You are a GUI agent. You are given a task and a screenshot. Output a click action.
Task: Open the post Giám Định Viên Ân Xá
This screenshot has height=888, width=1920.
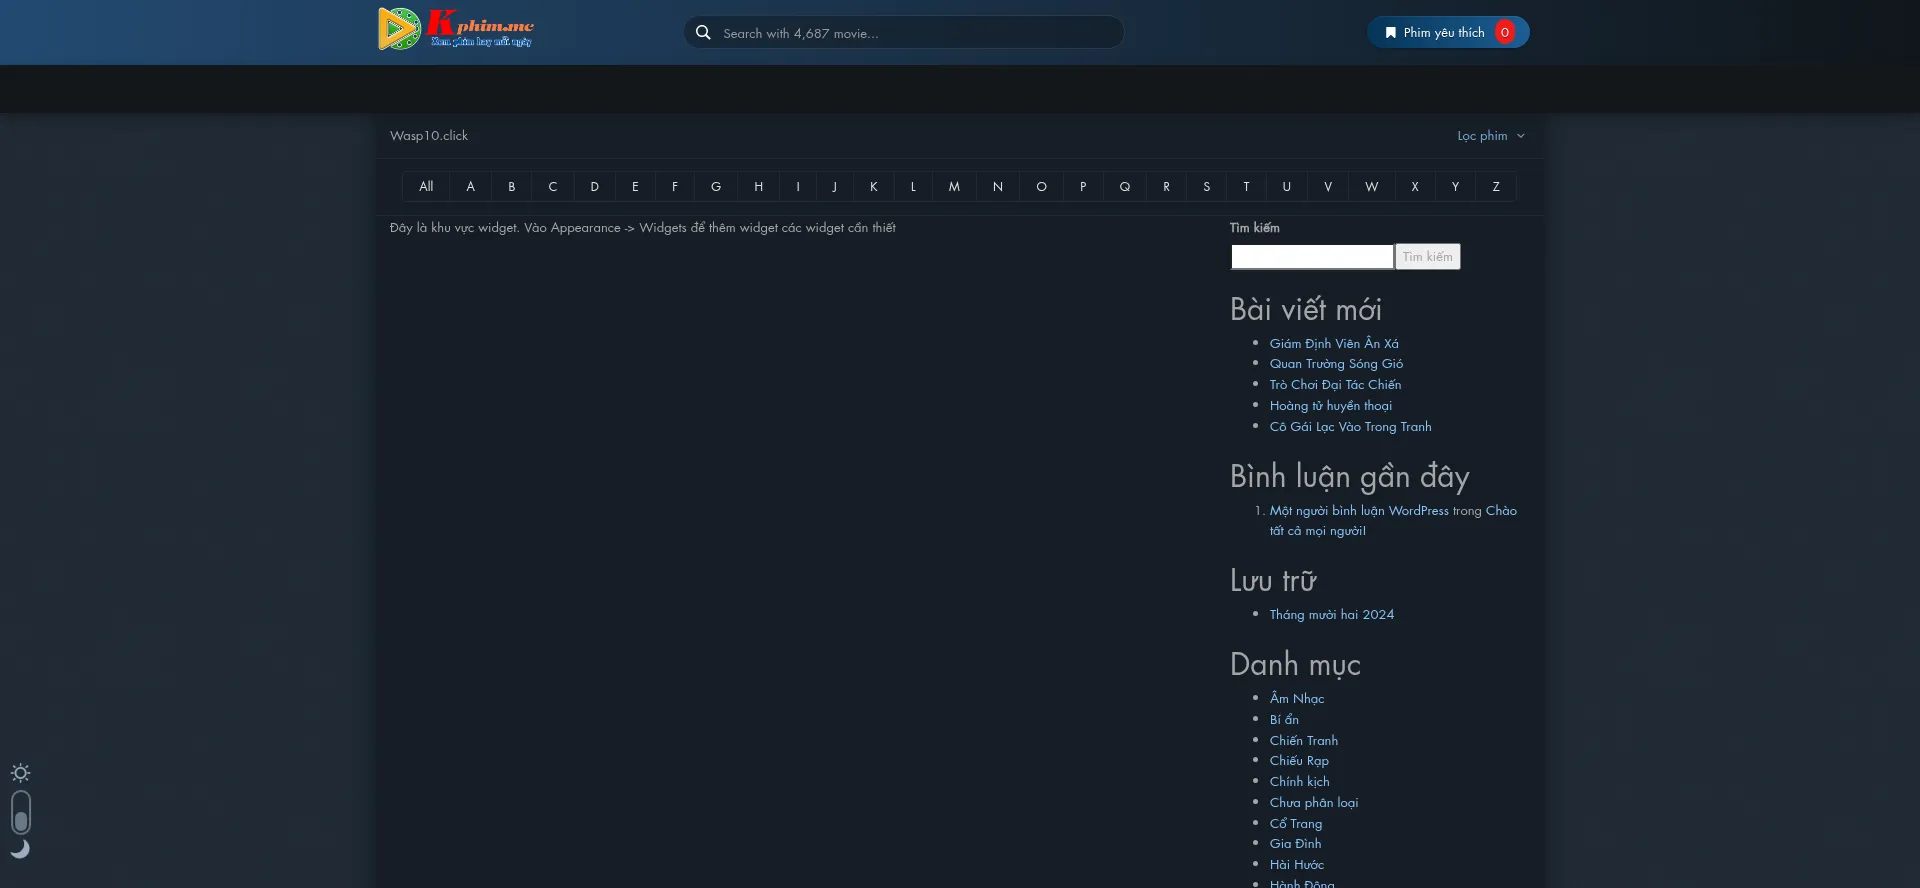[1334, 344]
